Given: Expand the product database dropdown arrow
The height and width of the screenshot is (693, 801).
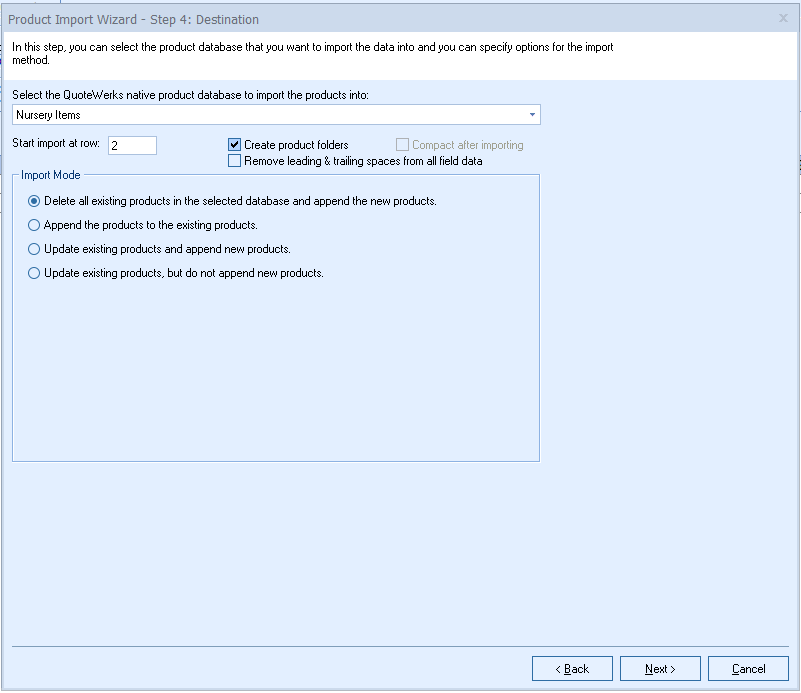Looking at the screenshot, I should pos(532,115).
